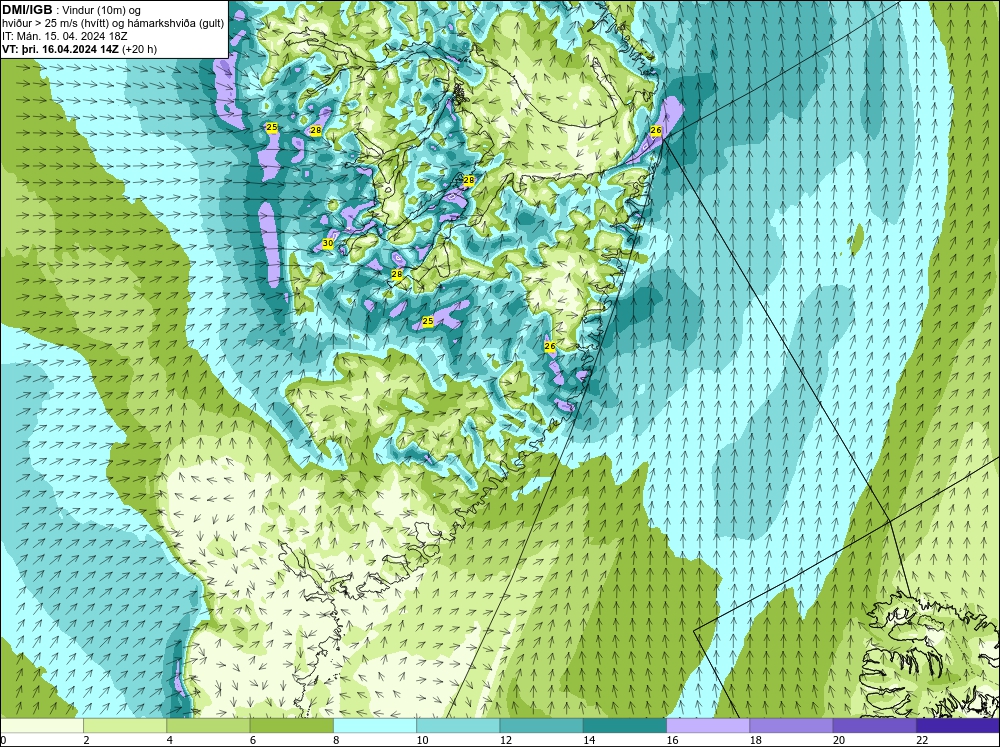Click the legend tick value 4
Viewport: 1000px width, 747px height.
click(170, 740)
